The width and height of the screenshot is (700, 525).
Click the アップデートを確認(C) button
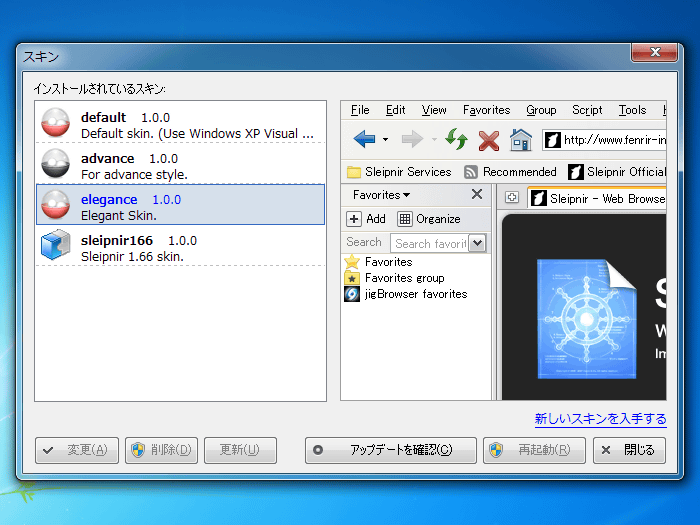coord(391,450)
